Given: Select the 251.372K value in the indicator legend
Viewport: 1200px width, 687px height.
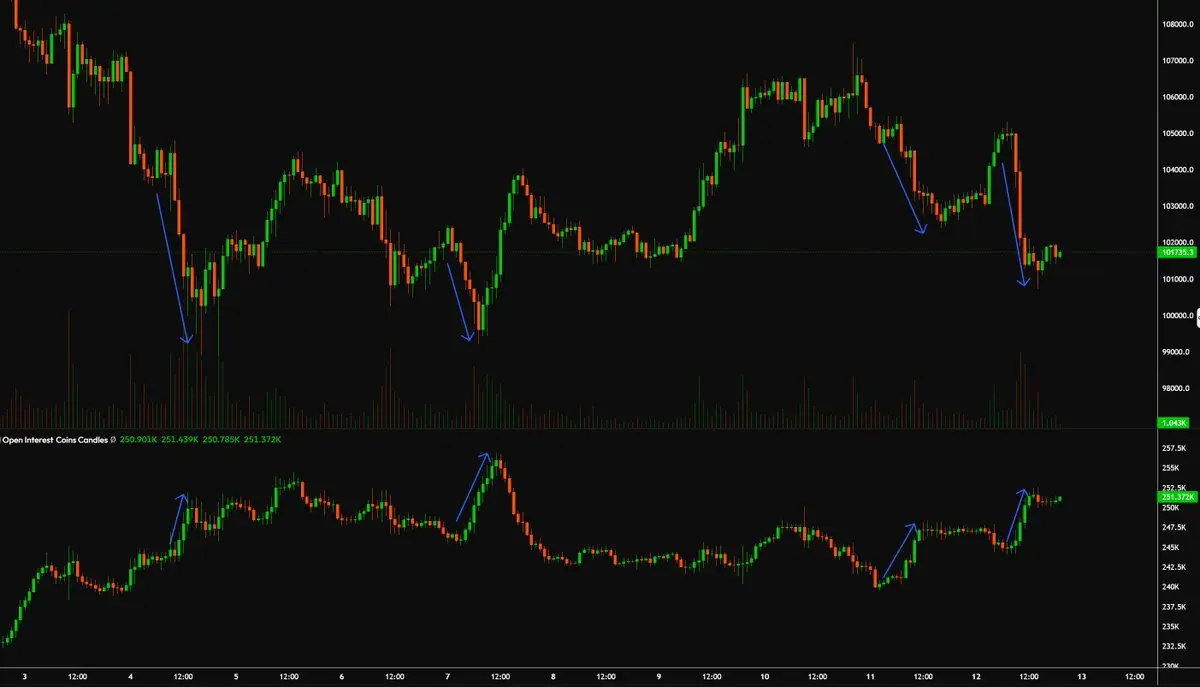Looking at the screenshot, I should click(262, 438).
